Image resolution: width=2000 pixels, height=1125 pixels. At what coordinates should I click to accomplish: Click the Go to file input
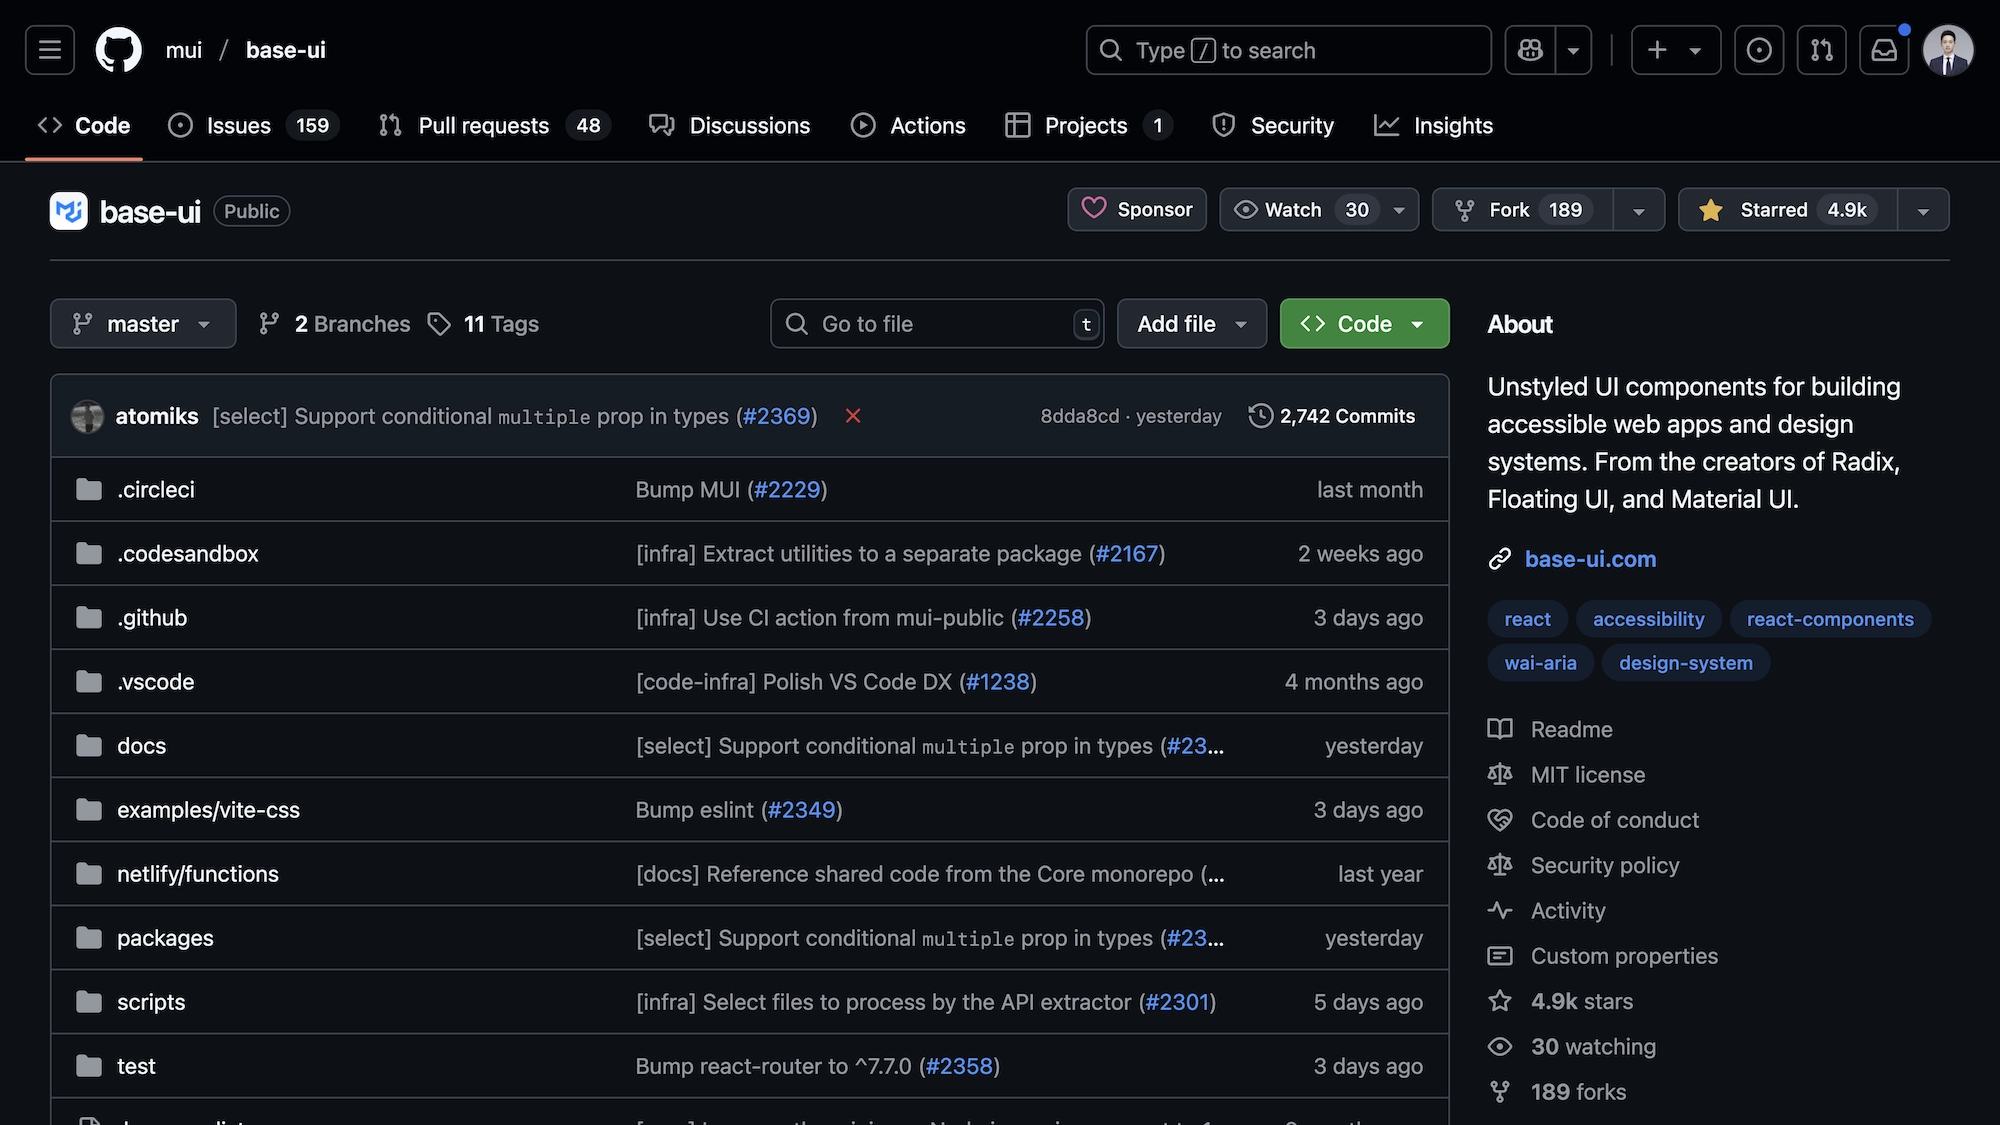click(x=937, y=324)
